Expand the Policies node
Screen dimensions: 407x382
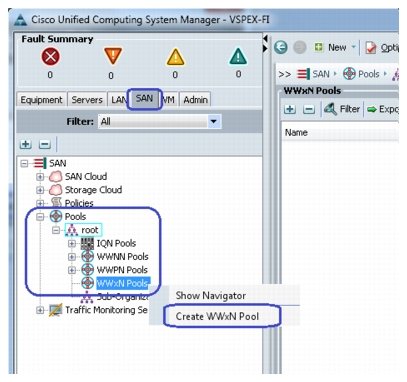tap(40, 203)
